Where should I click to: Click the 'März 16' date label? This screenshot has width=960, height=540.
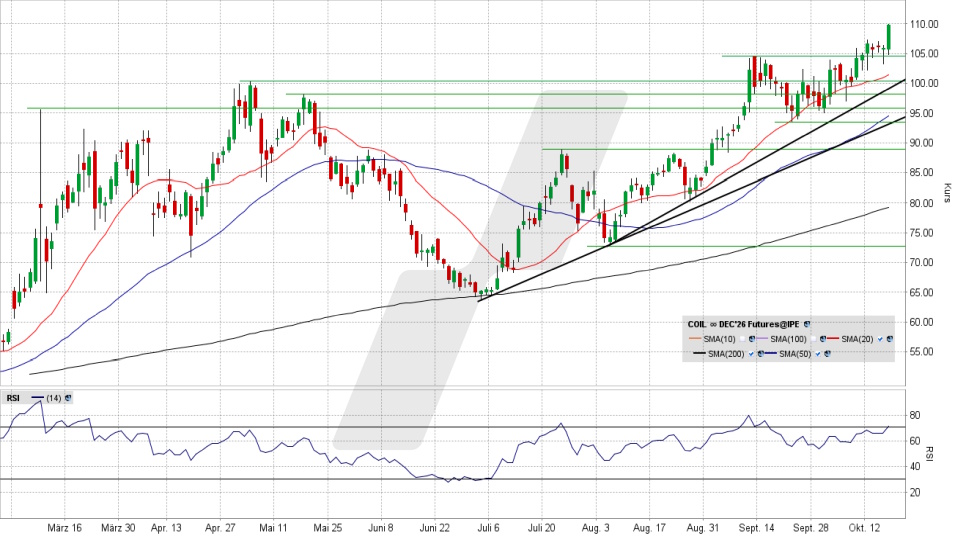pos(64,528)
